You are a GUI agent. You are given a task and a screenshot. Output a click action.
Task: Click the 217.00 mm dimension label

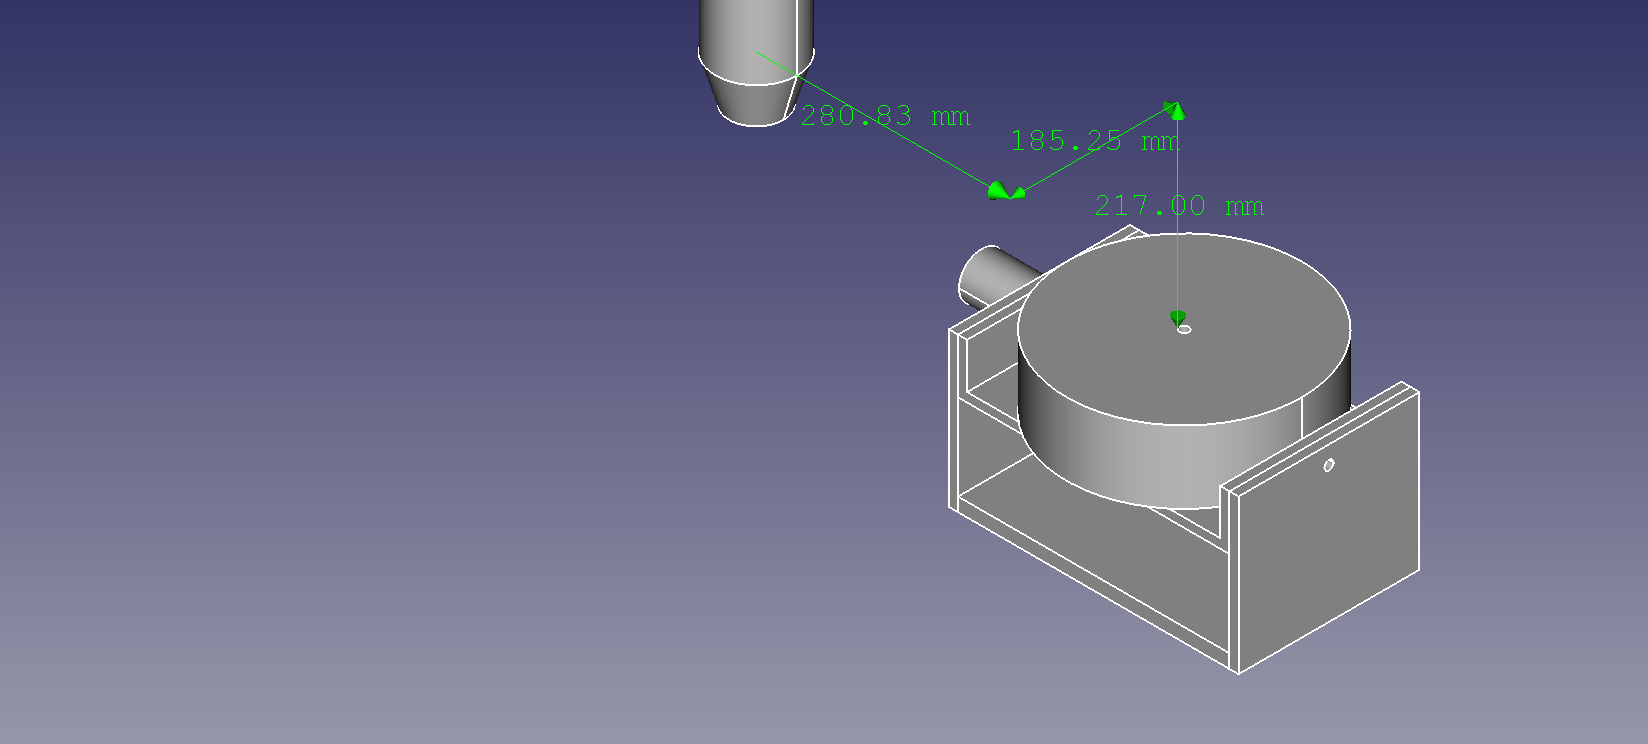1178,206
